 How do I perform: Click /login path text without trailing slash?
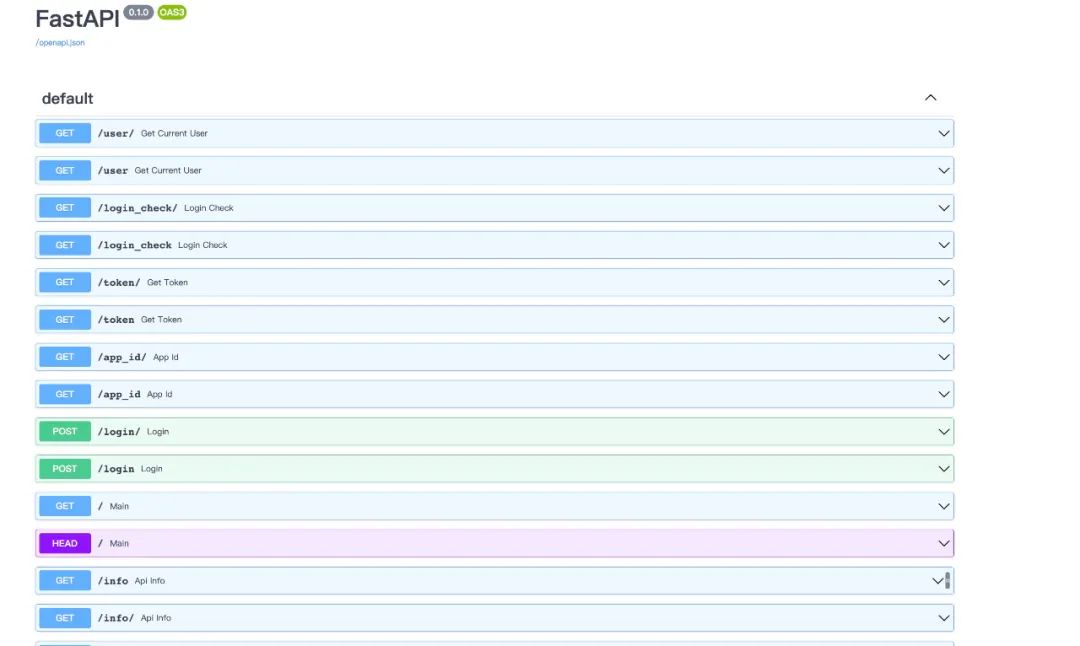point(116,469)
